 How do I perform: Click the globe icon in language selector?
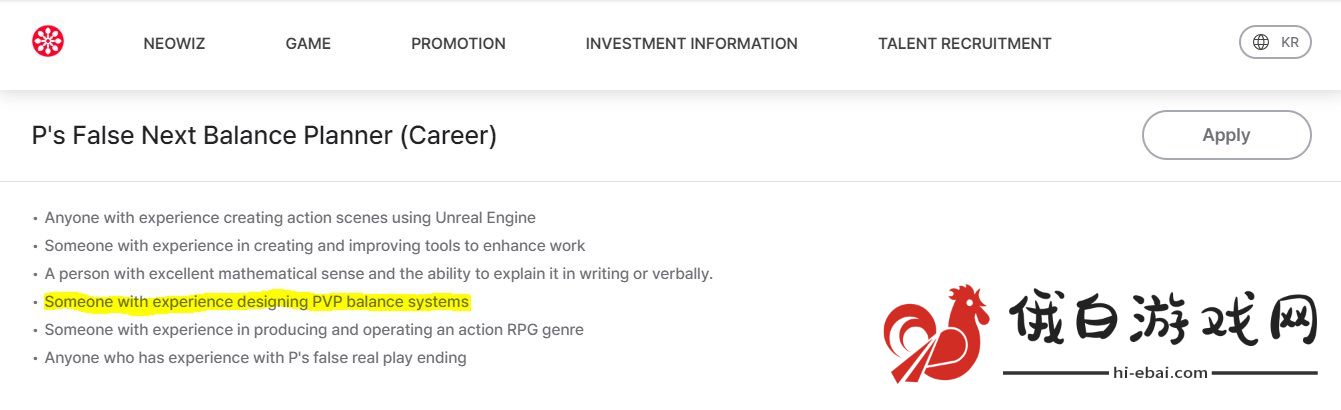point(1261,42)
